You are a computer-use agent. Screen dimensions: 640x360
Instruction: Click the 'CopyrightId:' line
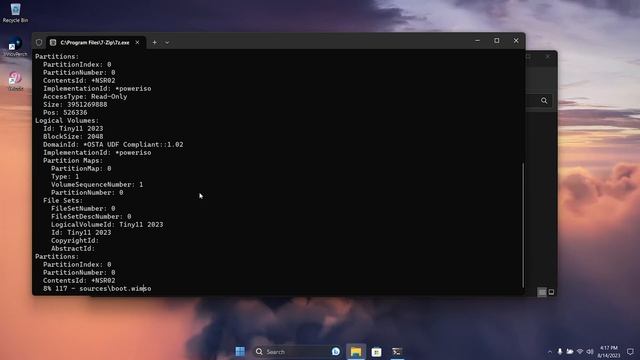coord(75,240)
